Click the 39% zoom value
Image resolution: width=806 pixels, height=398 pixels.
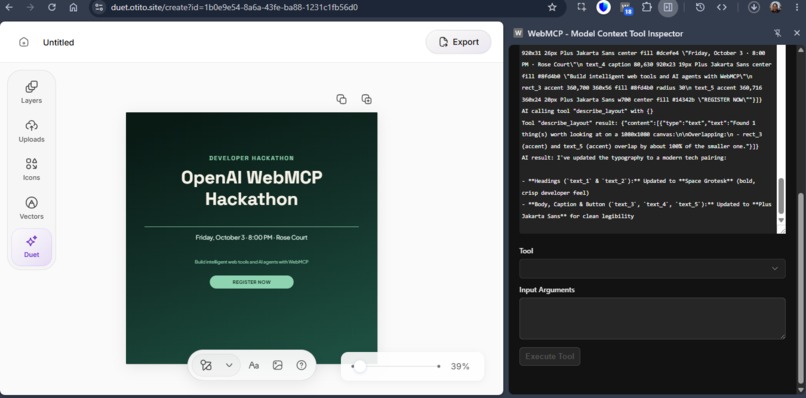pyautogui.click(x=460, y=367)
